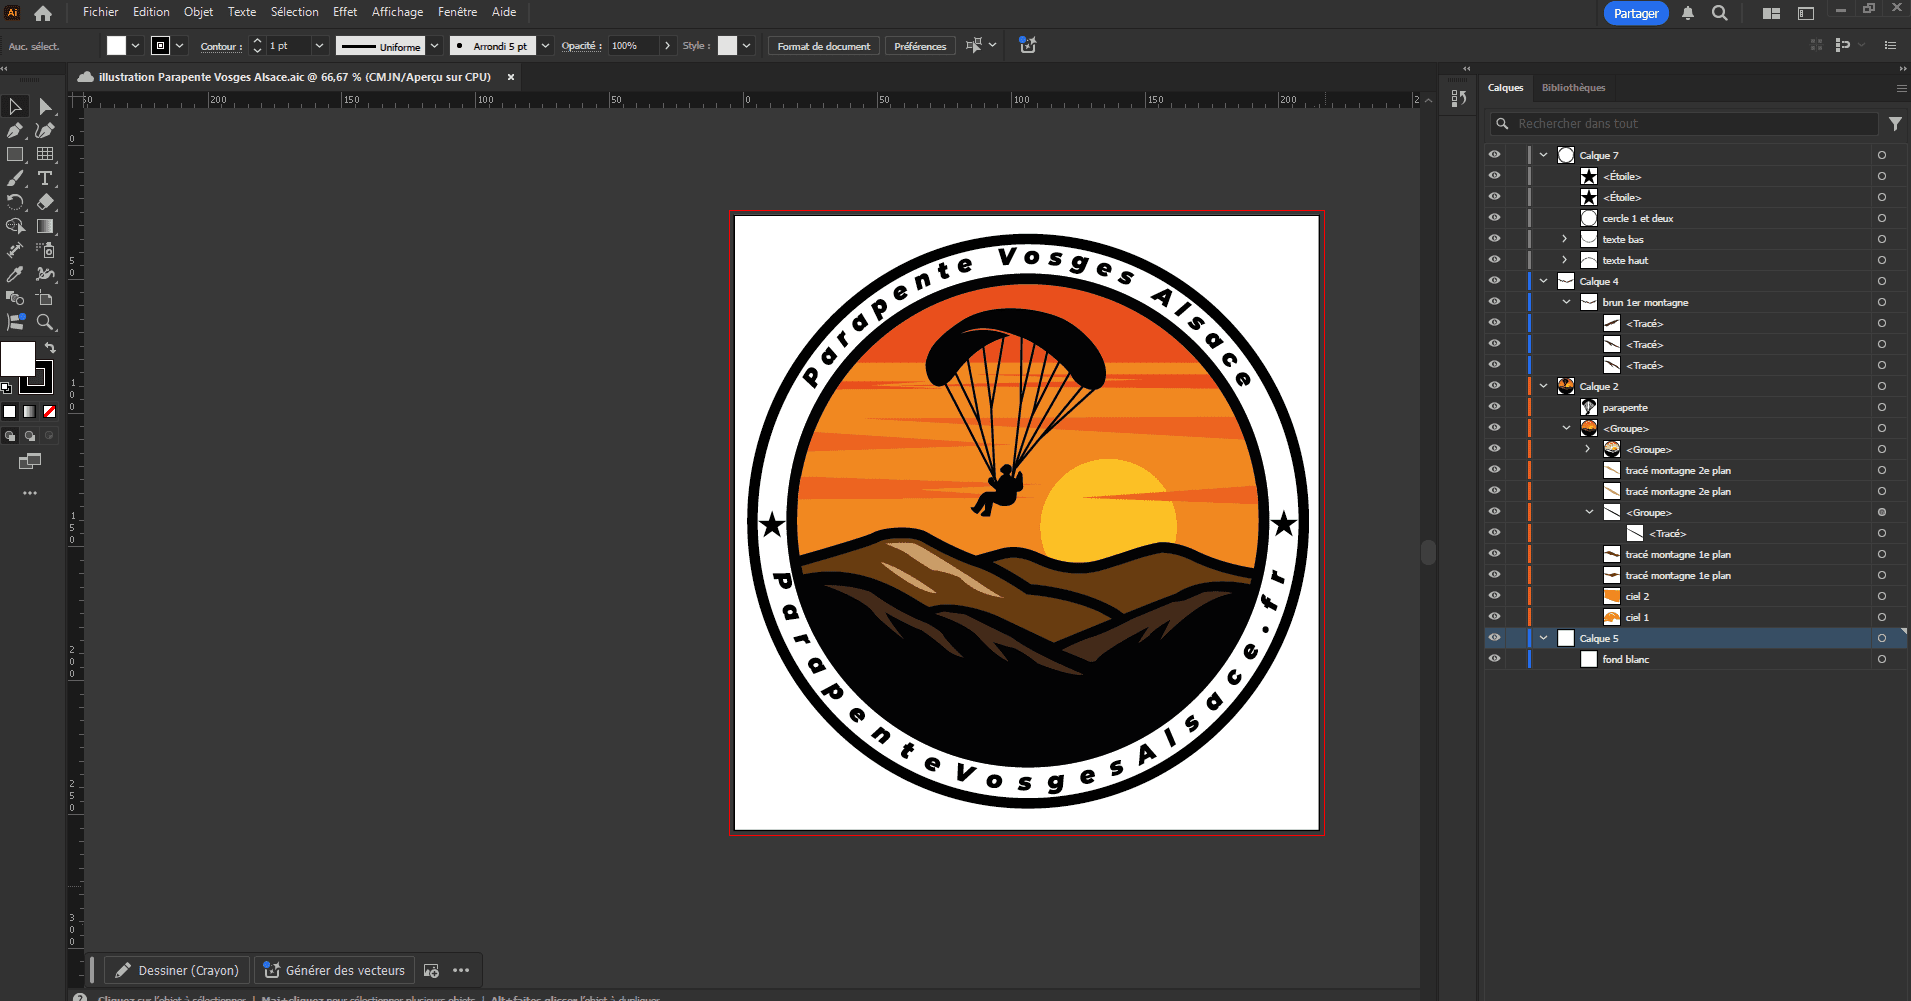1911x1001 pixels.
Task: Reset default fill and stroke
Action: coord(7,388)
